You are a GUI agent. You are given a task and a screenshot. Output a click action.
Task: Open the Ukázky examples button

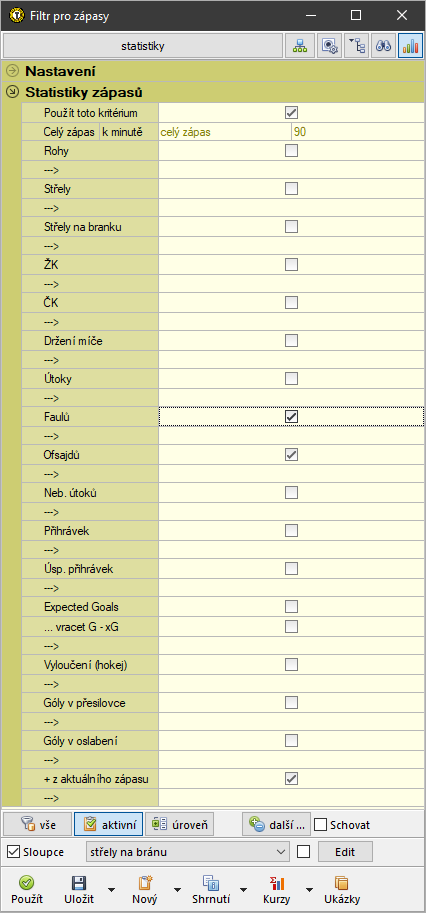pyautogui.click(x=342, y=890)
